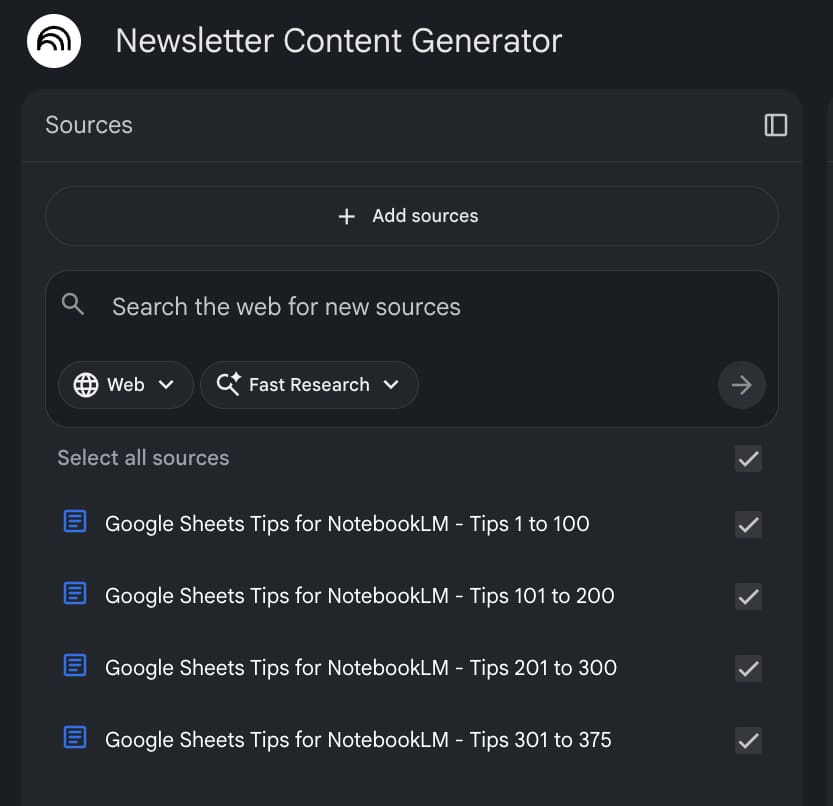Viewport: 833px width, 806px height.
Task: Click the globe Web icon
Action: coord(86,385)
